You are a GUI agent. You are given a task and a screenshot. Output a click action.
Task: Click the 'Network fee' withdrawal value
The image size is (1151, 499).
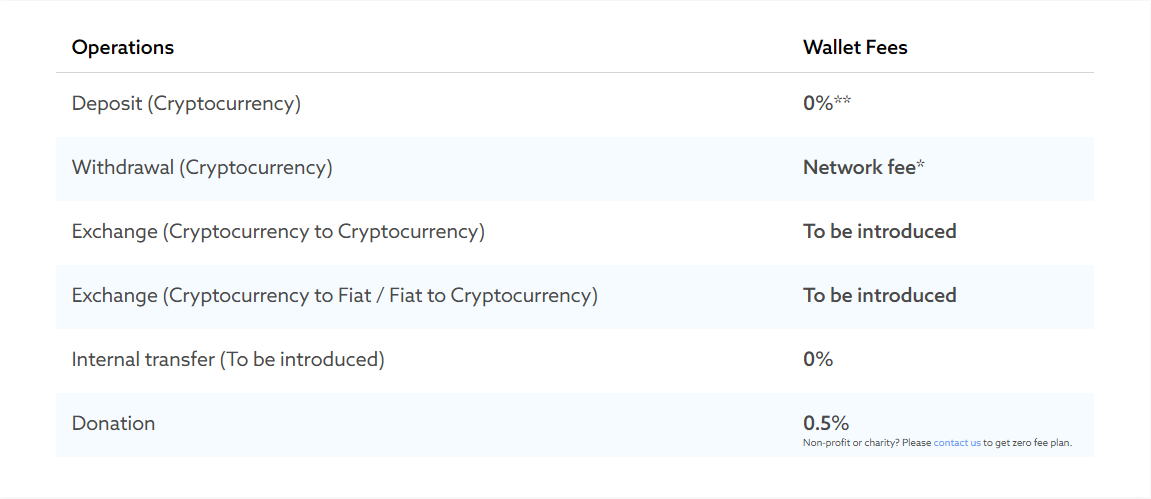coord(859,167)
